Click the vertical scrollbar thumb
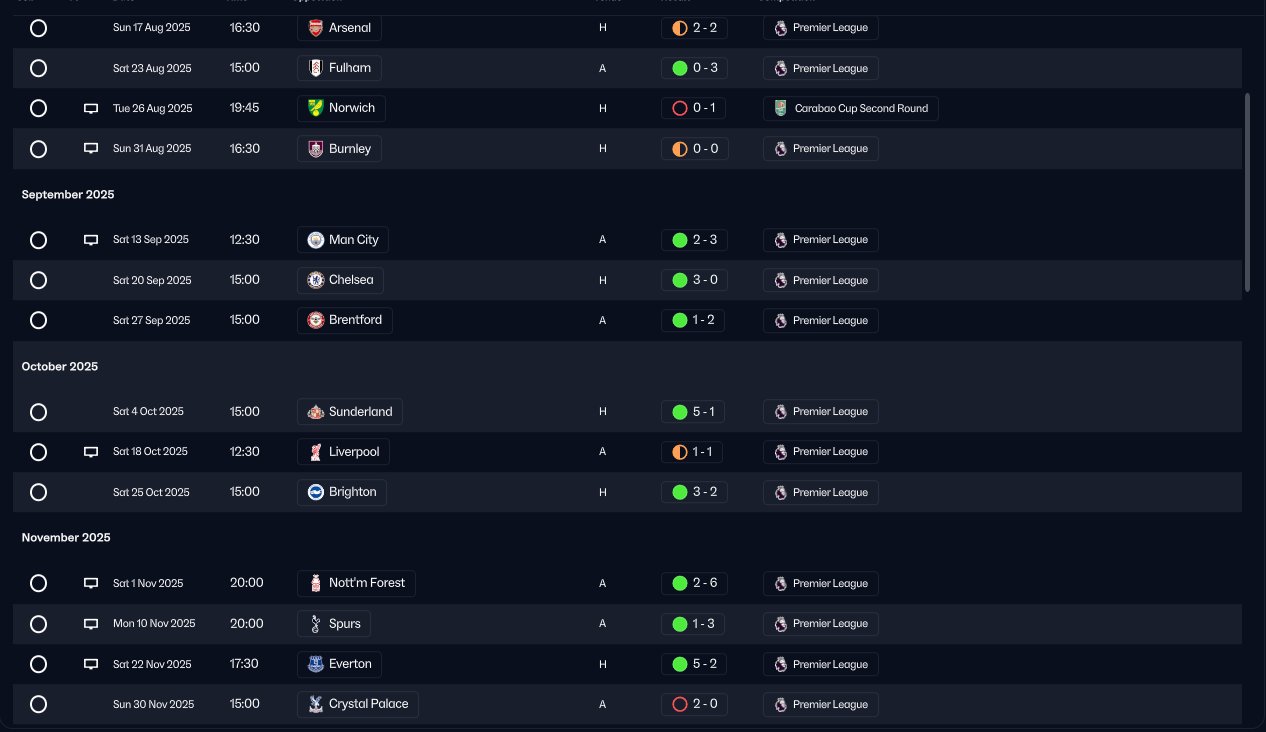 [1247, 192]
